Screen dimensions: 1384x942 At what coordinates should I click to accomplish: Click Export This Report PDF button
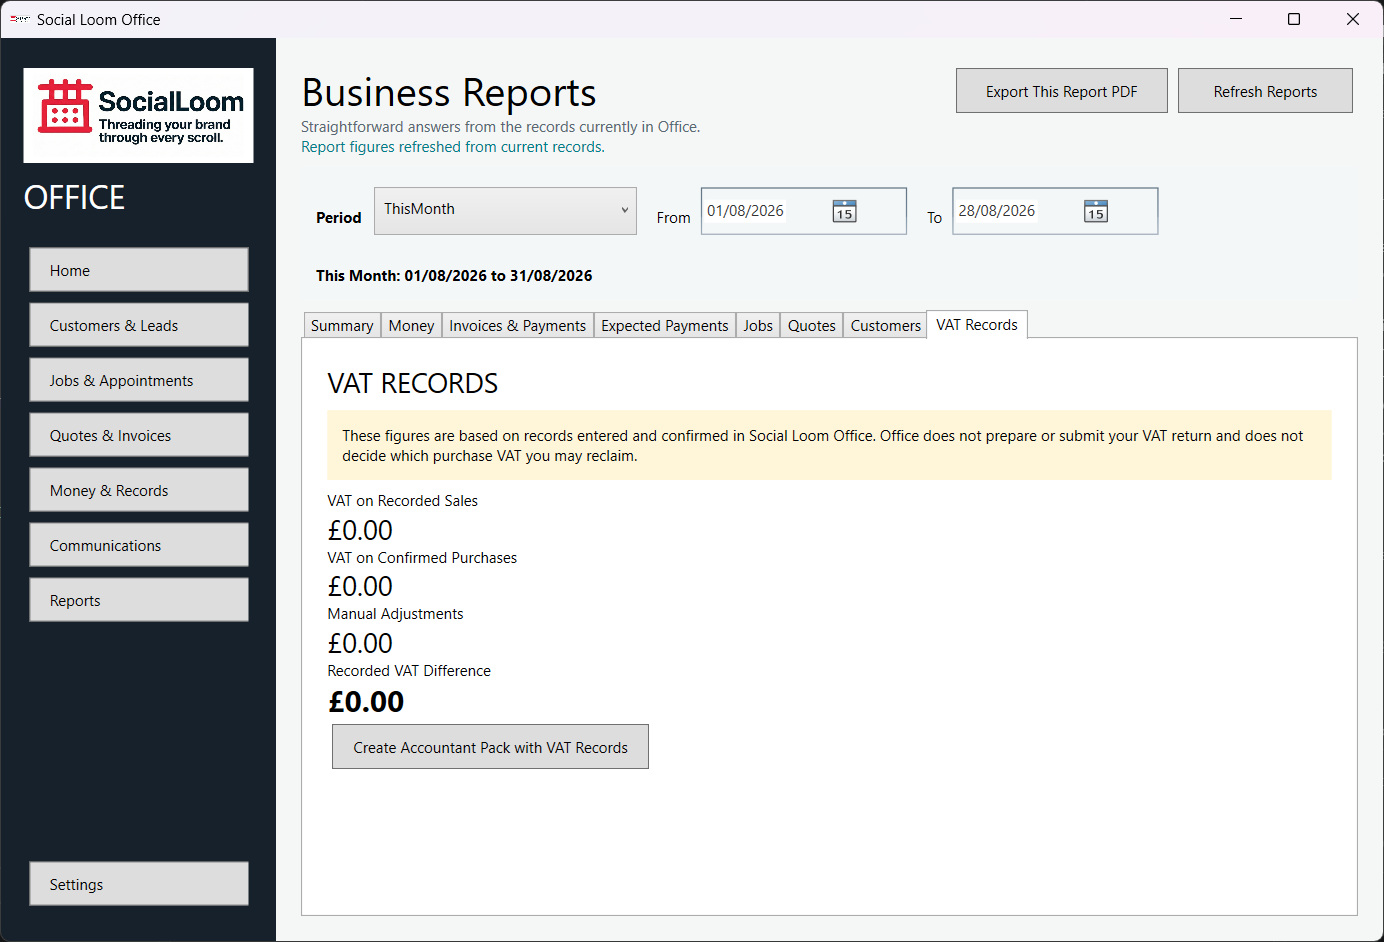(1061, 91)
